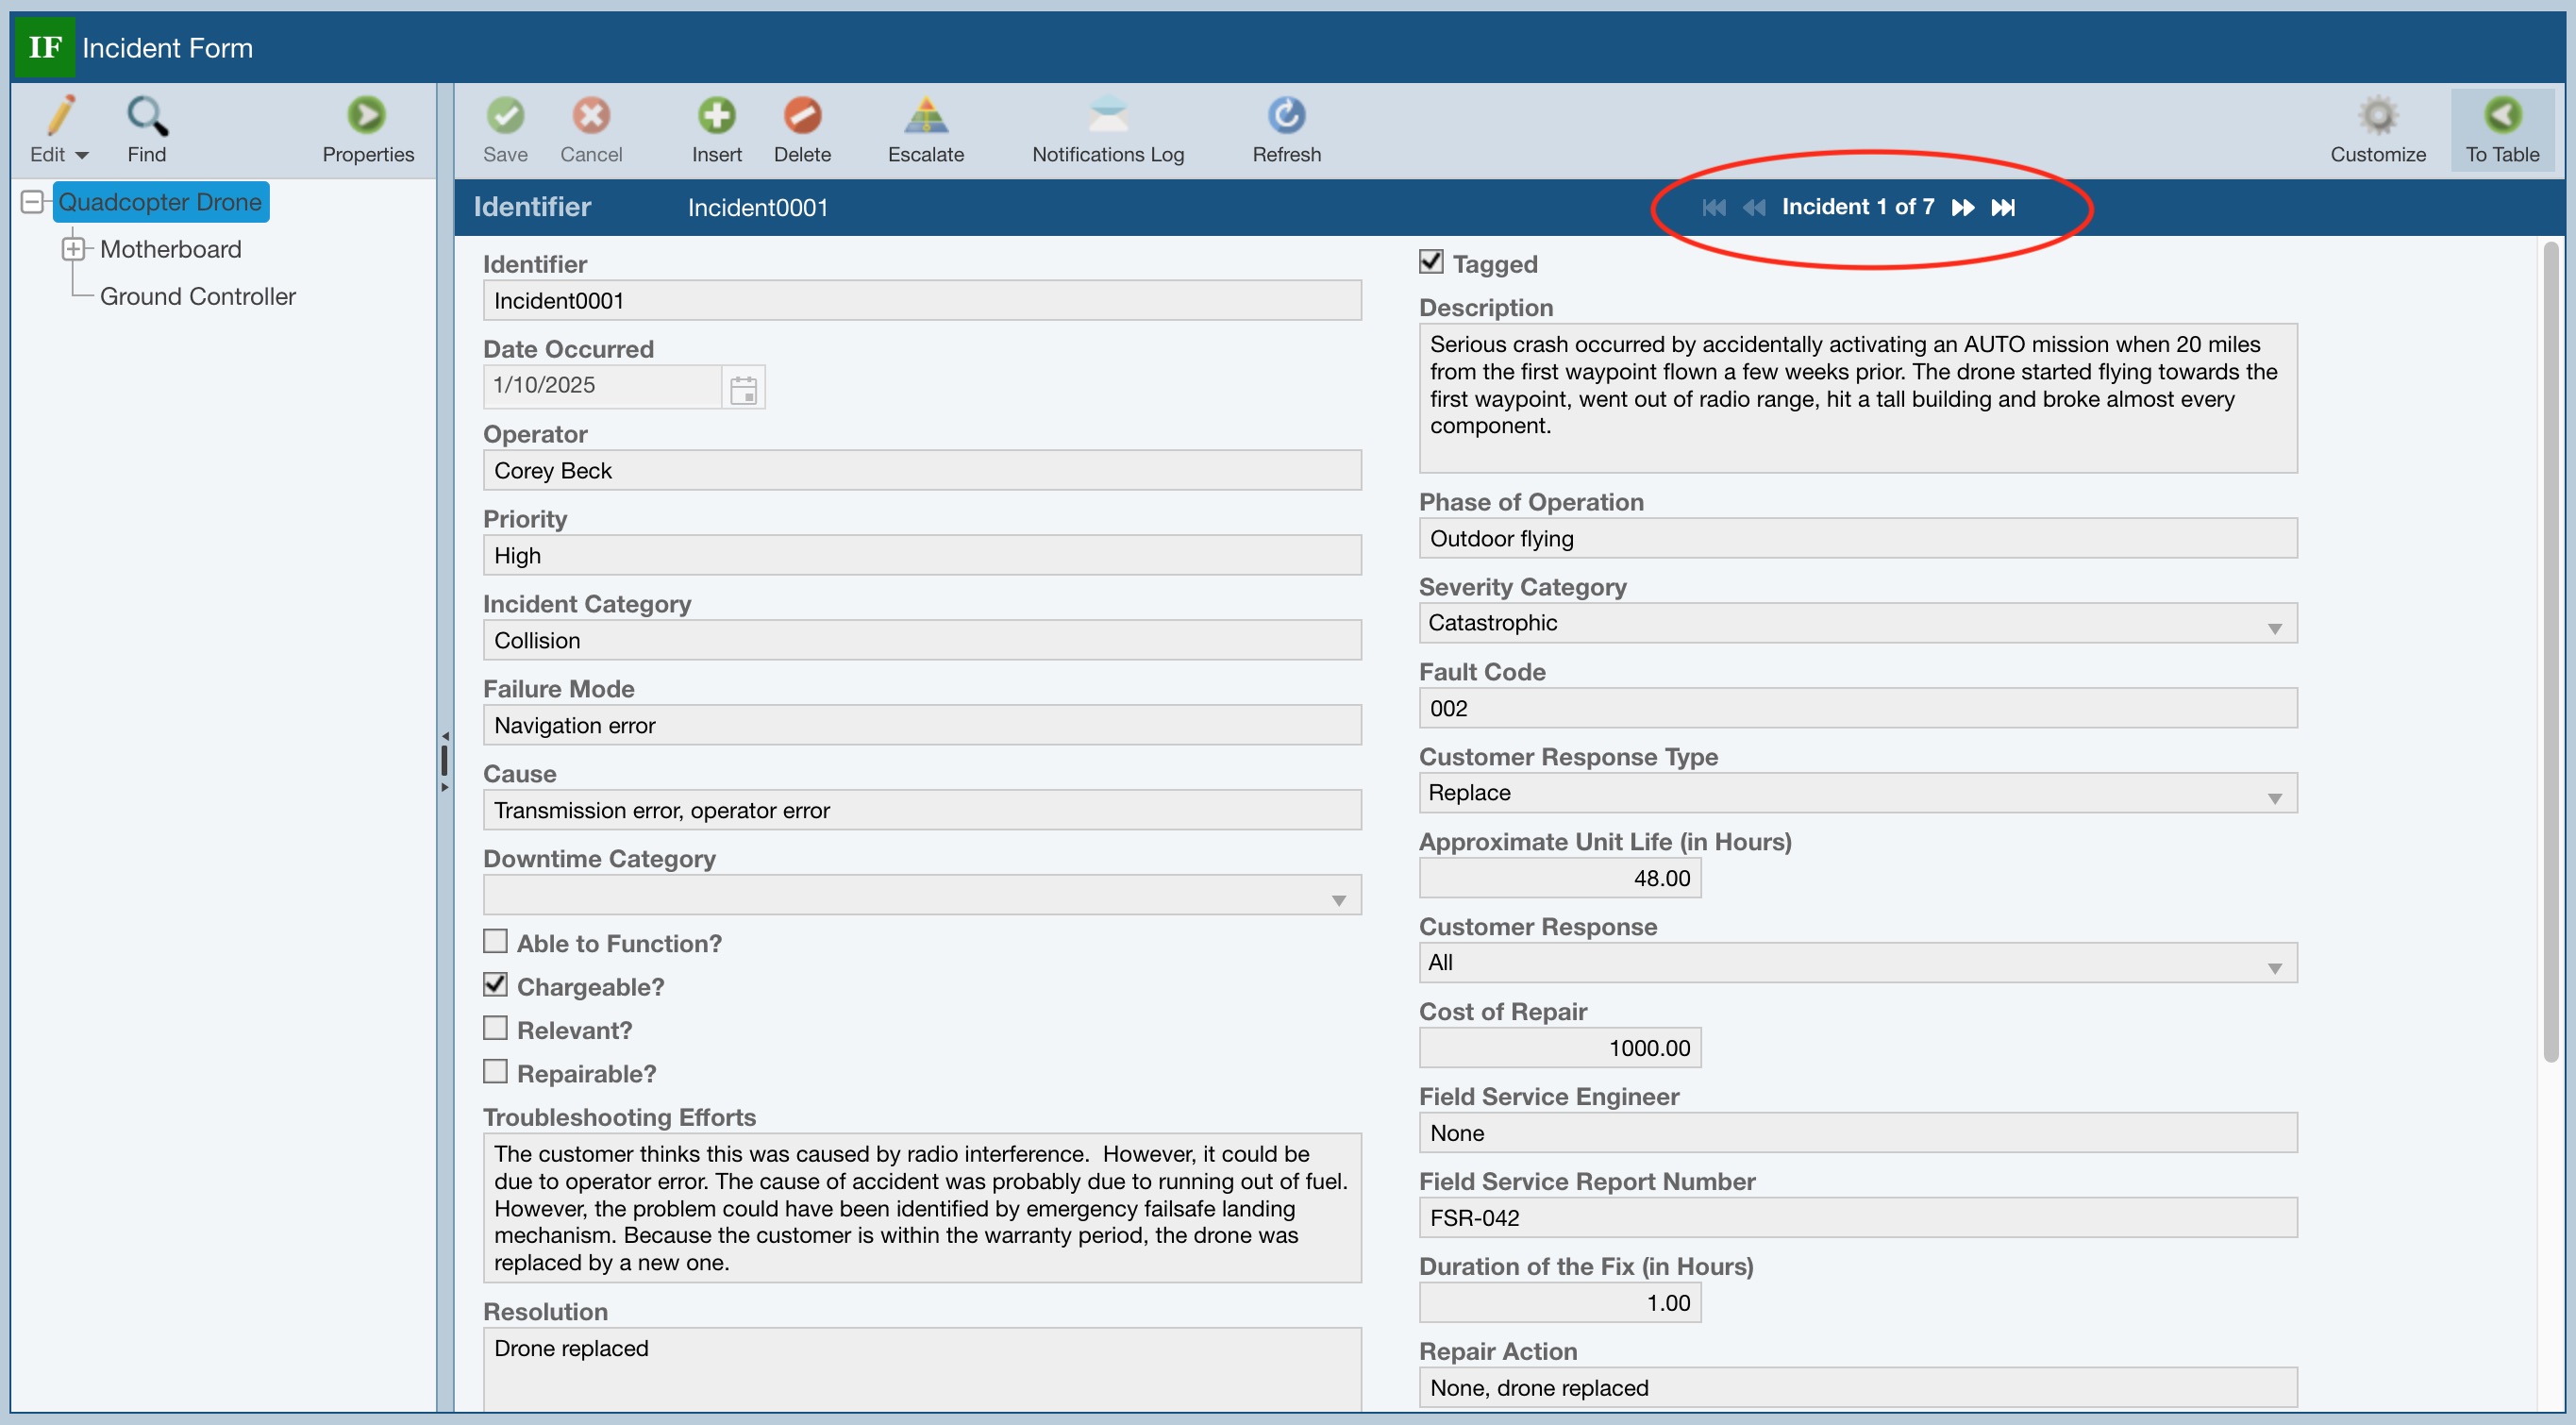Open the Date Occurred calendar picker
Viewport: 2576px width, 1425px height.
click(743, 388)
